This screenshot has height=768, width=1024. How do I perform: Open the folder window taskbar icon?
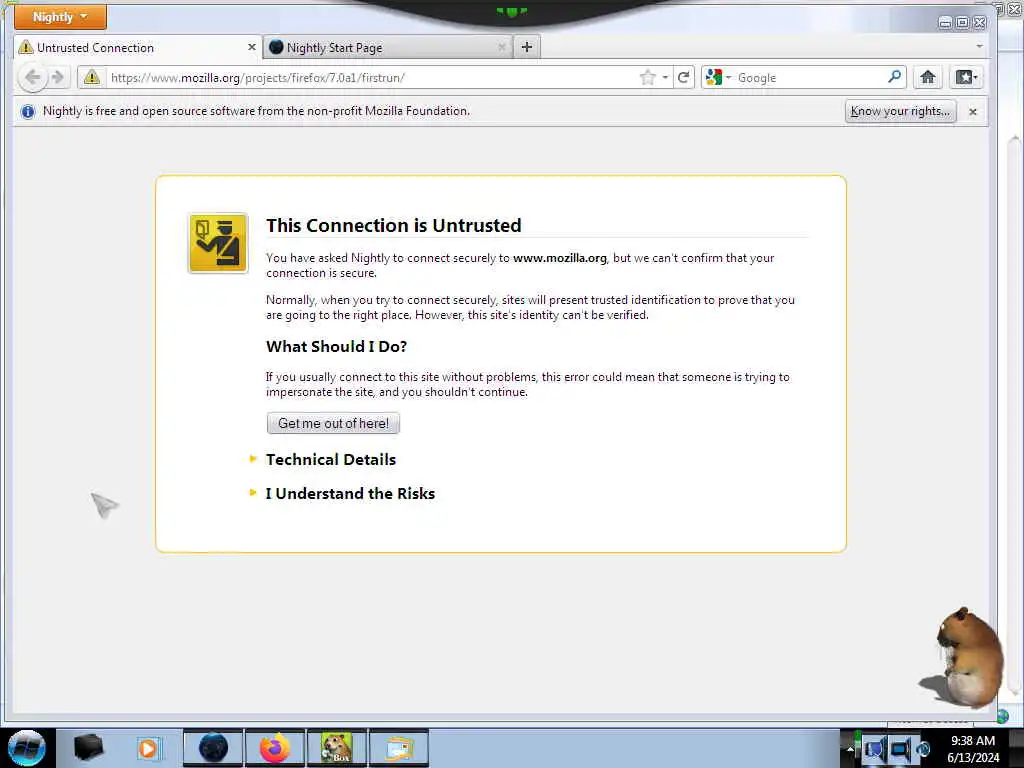point(398,748)
